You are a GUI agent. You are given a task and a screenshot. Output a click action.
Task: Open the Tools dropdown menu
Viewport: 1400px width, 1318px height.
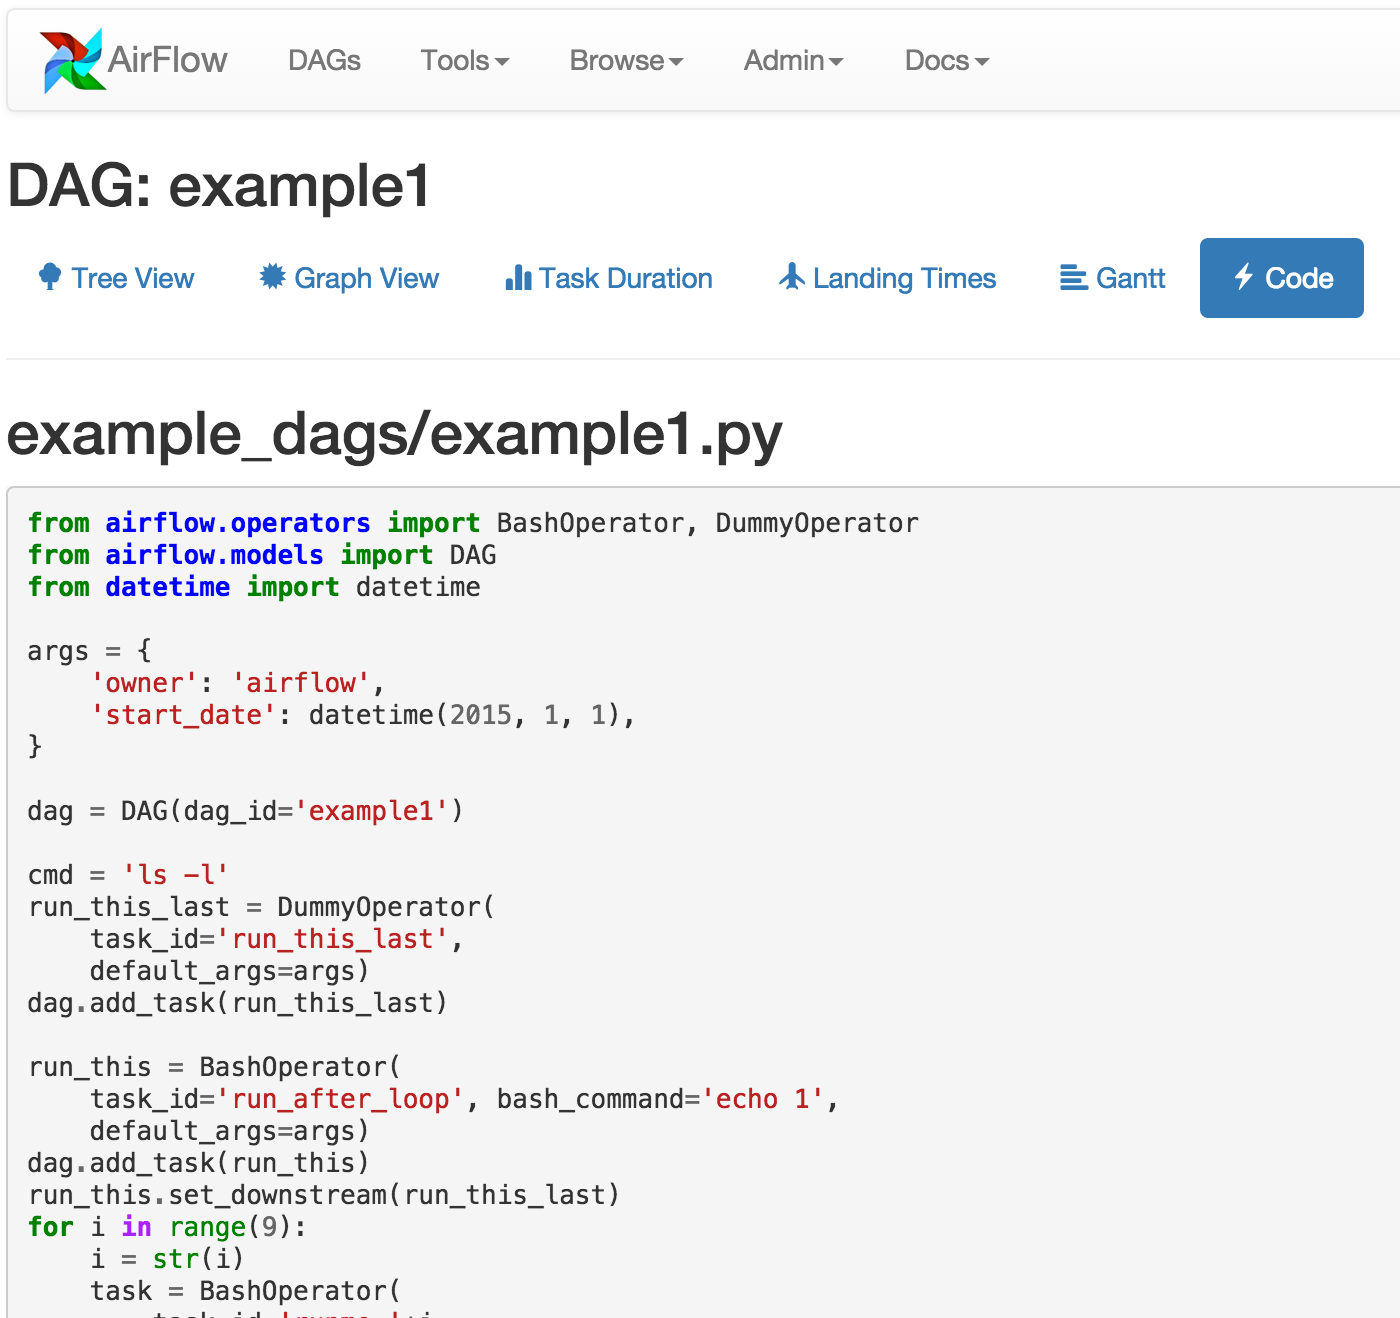[464, 60]
